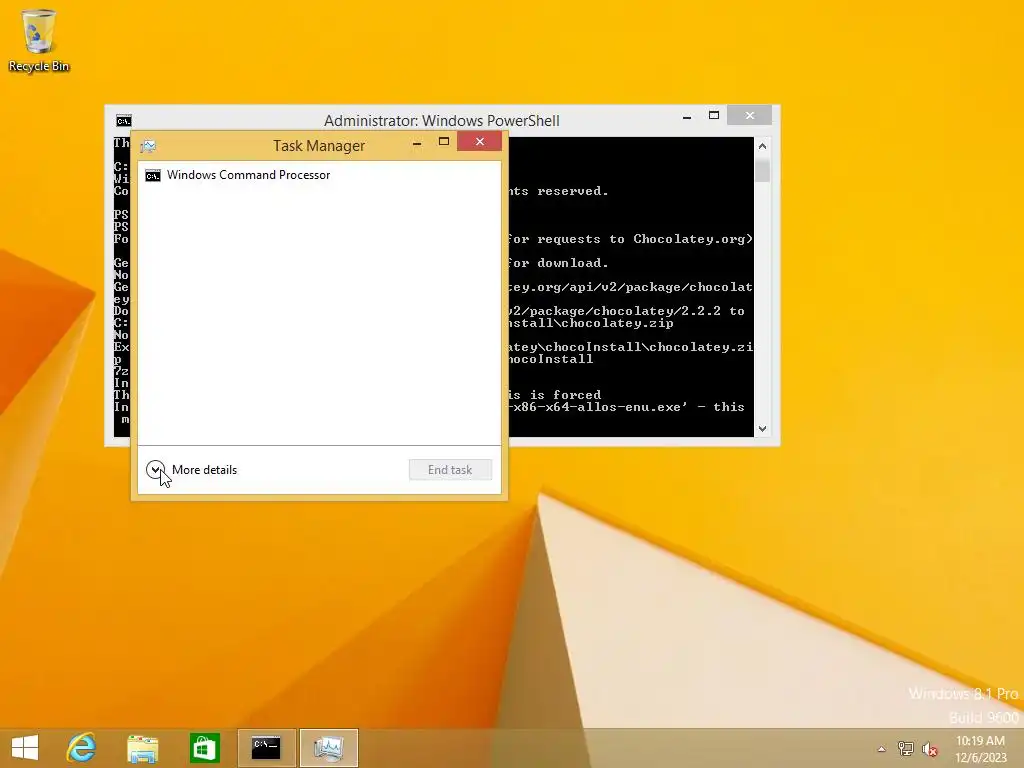This screenshot has width=1024, height=768.
Task: Open the Recycle Bin desktop icon
Action: point(39,39)
